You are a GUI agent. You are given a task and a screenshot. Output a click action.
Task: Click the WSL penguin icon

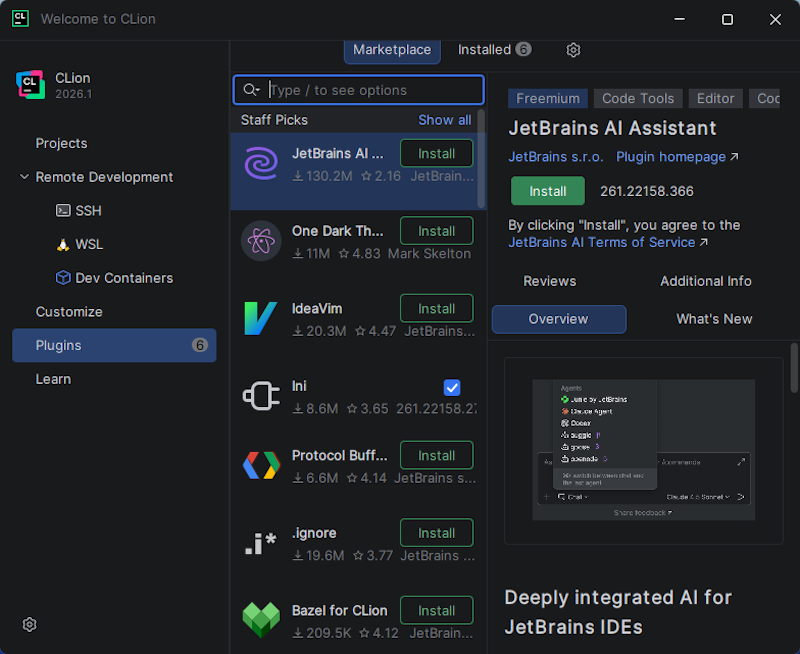coord(63,244)
